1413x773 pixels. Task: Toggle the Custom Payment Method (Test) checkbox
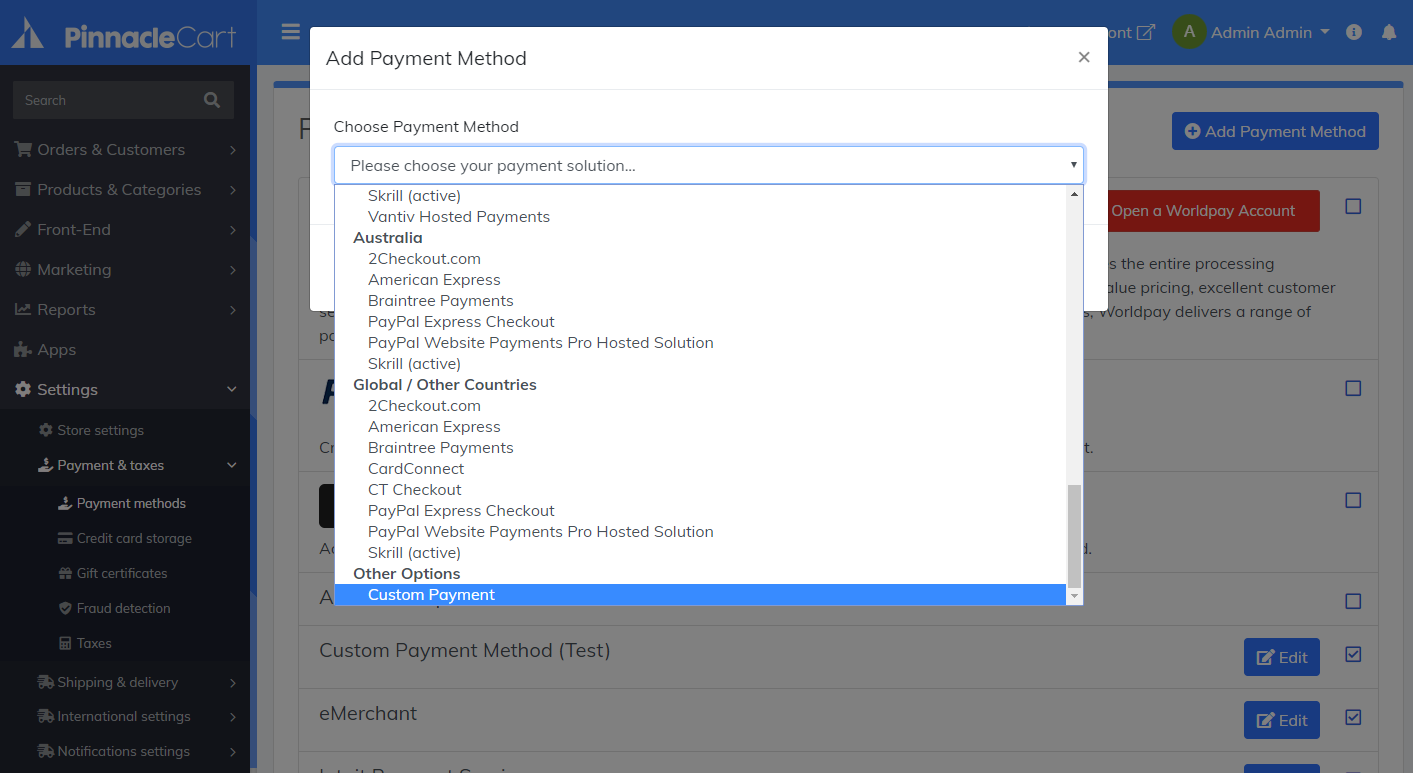tap(1353, 654)
